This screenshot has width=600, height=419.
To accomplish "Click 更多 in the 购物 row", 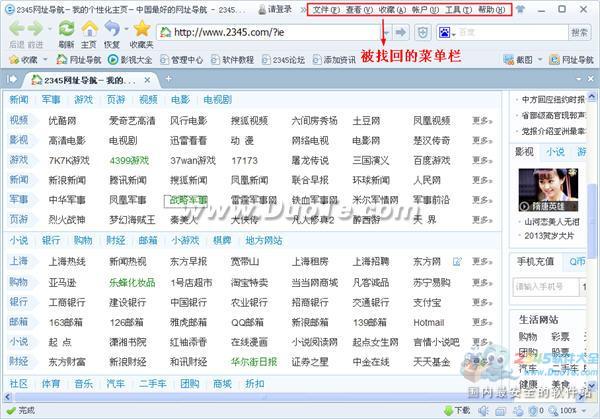I will [482, 283].
